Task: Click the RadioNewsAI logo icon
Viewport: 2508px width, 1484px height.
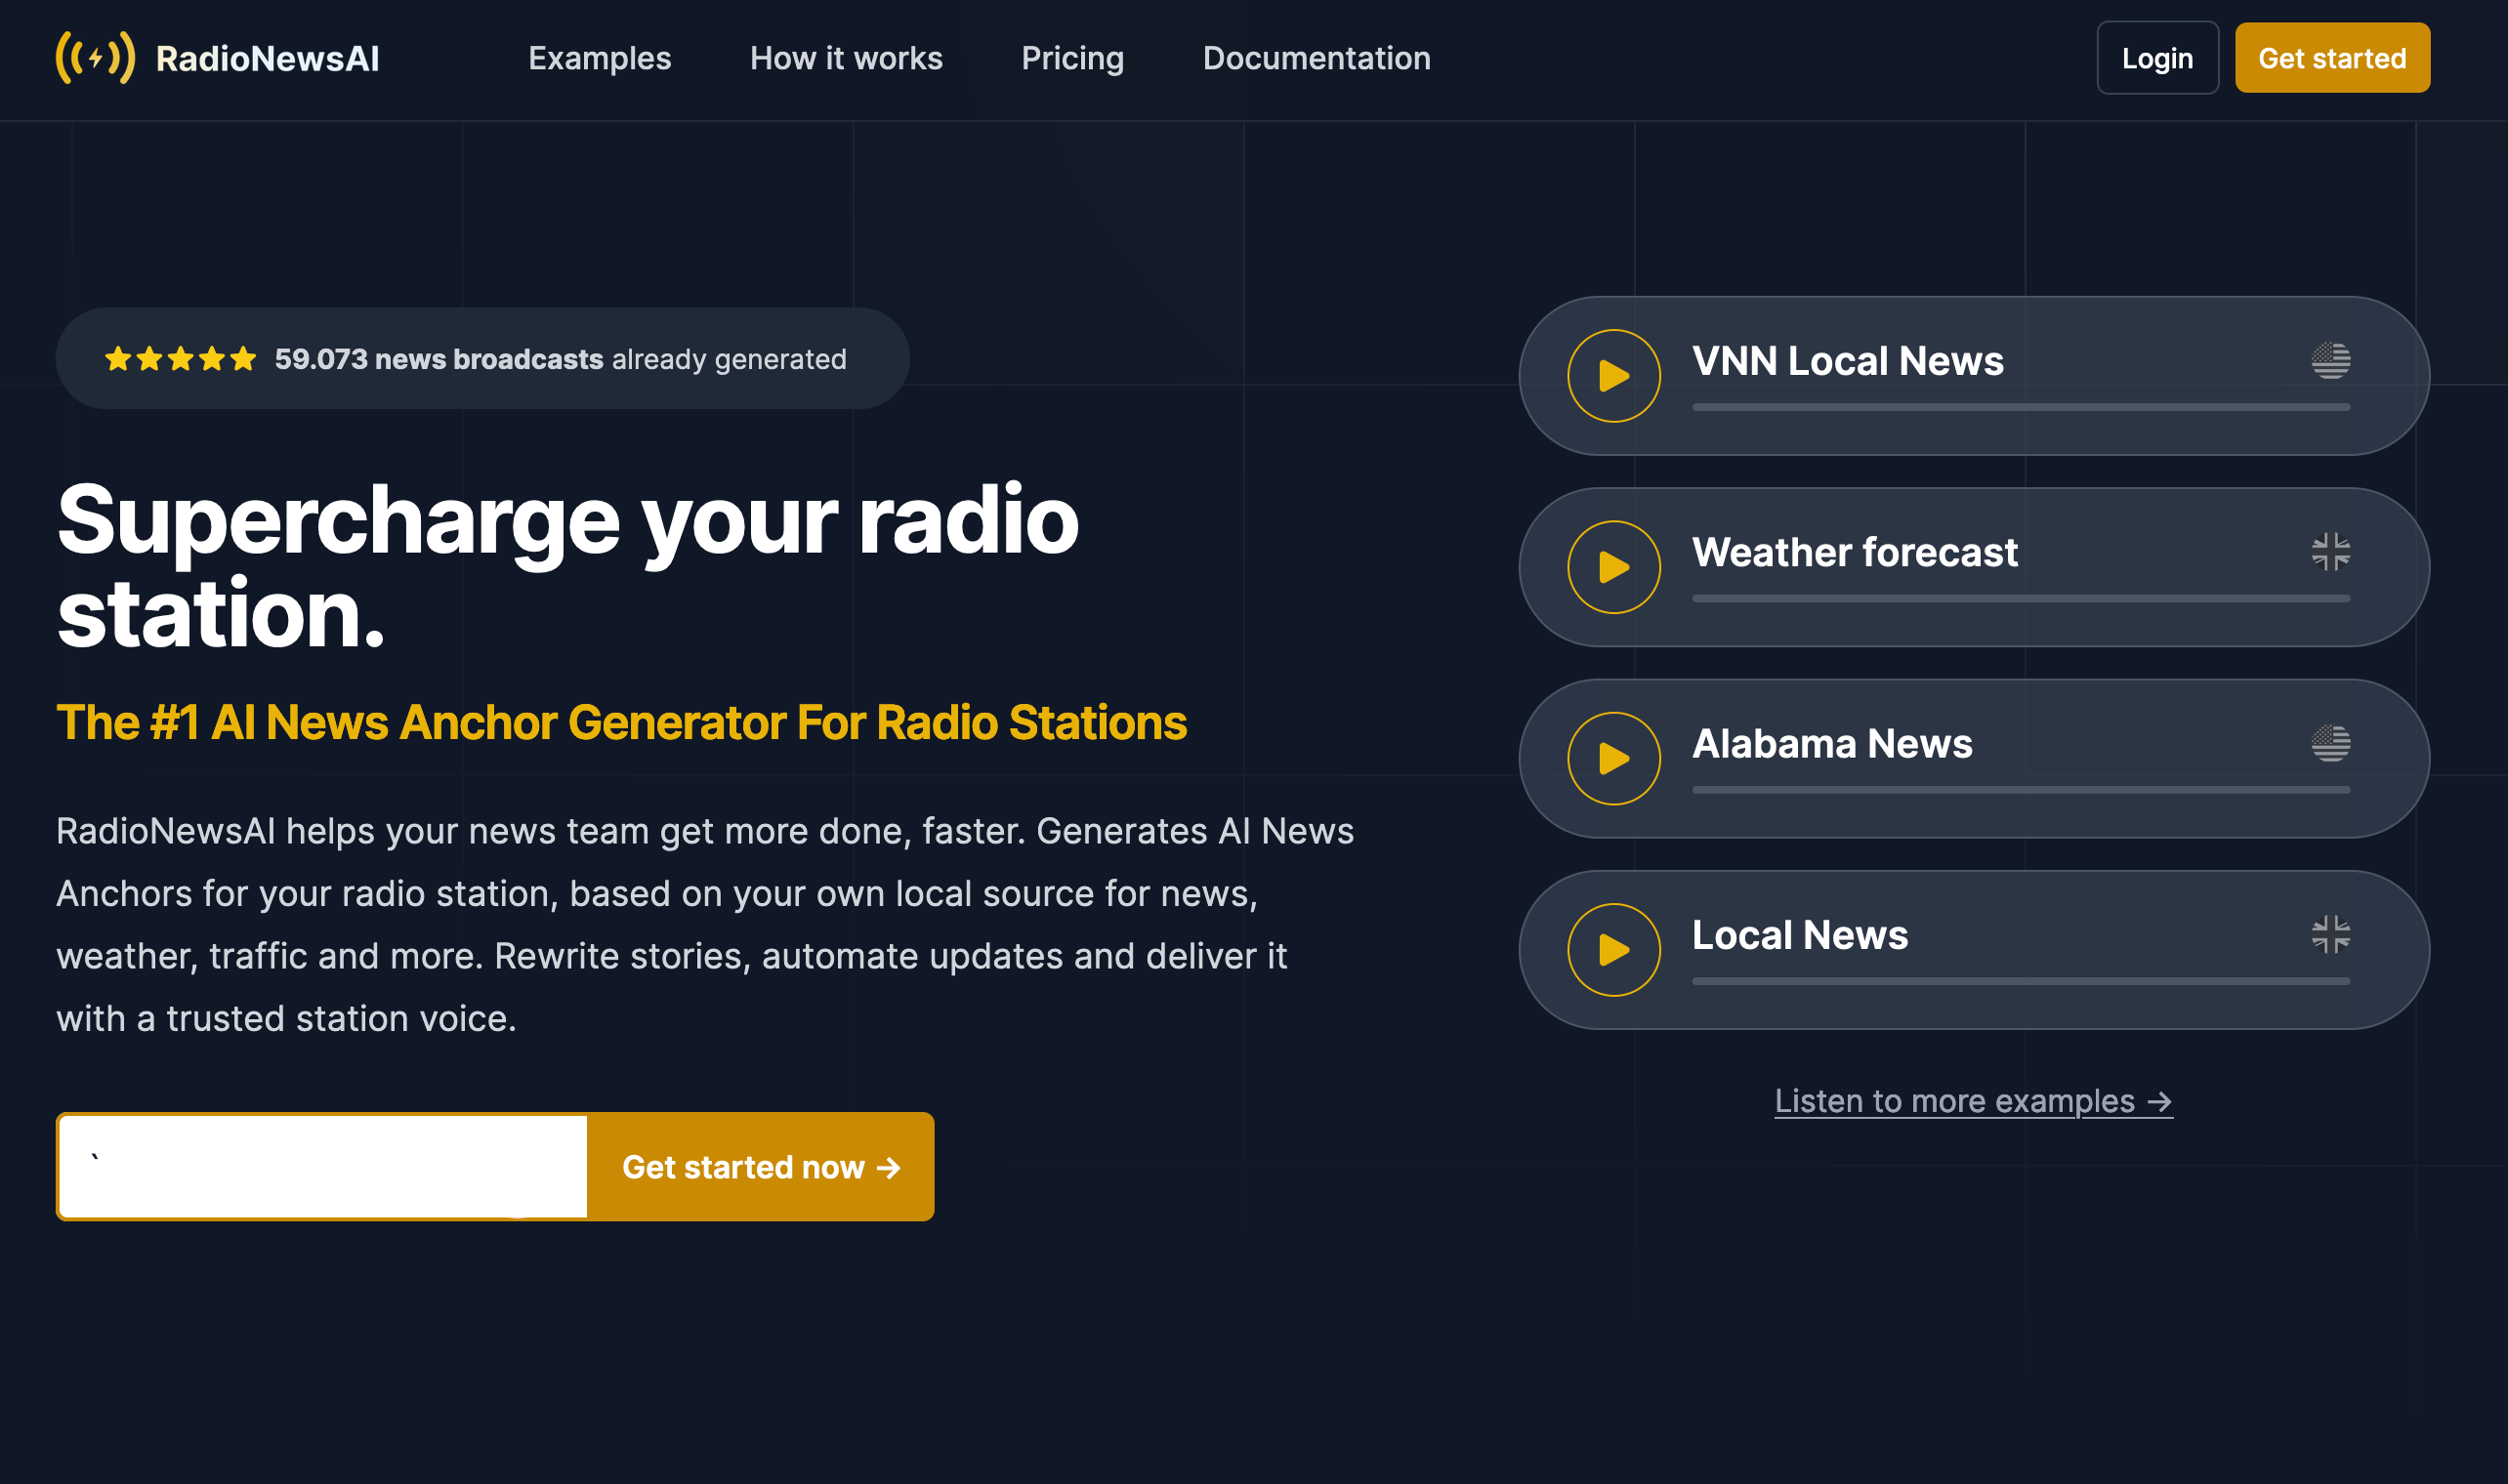Action: point(95,58)
